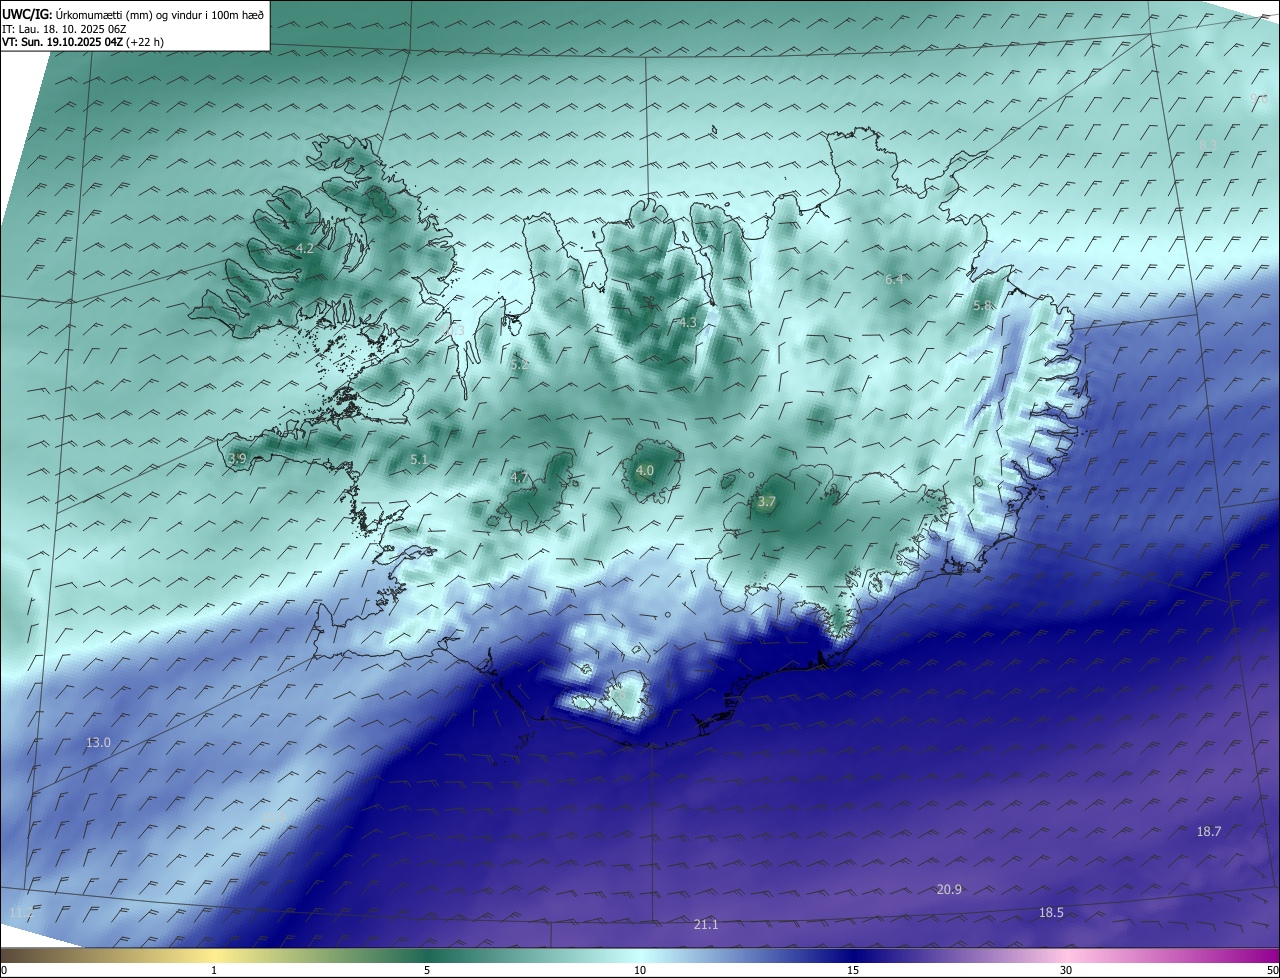Click the 5 tick on the color scale
This screenshot has width=1280, height=978.
pos(427,970)
